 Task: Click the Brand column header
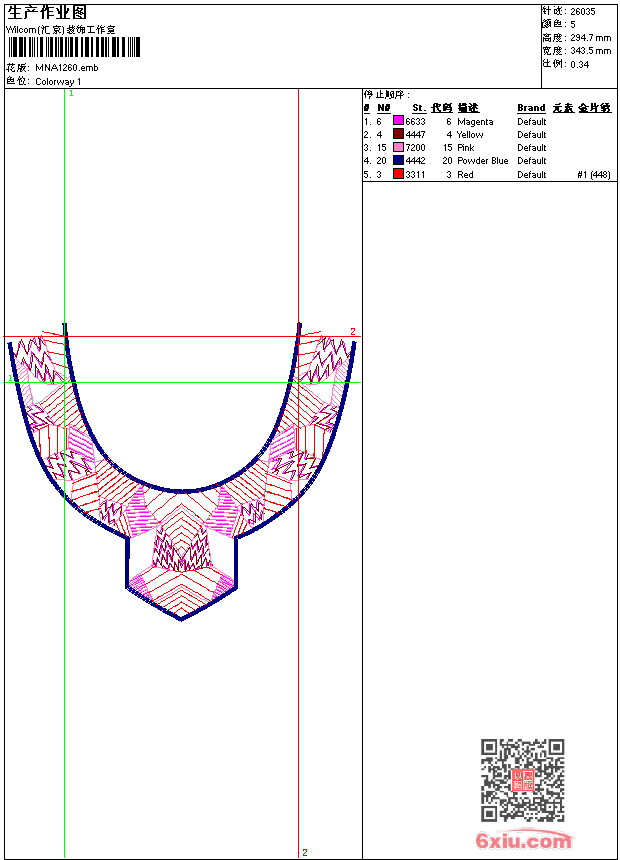tap(531, 108)
